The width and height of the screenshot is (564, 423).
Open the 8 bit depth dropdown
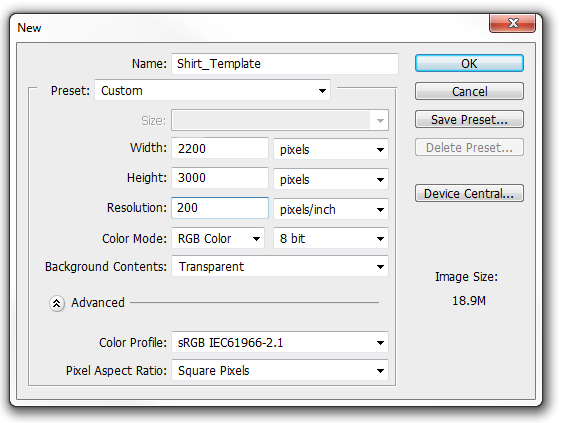pyautogui.click(x=331, y=238)
